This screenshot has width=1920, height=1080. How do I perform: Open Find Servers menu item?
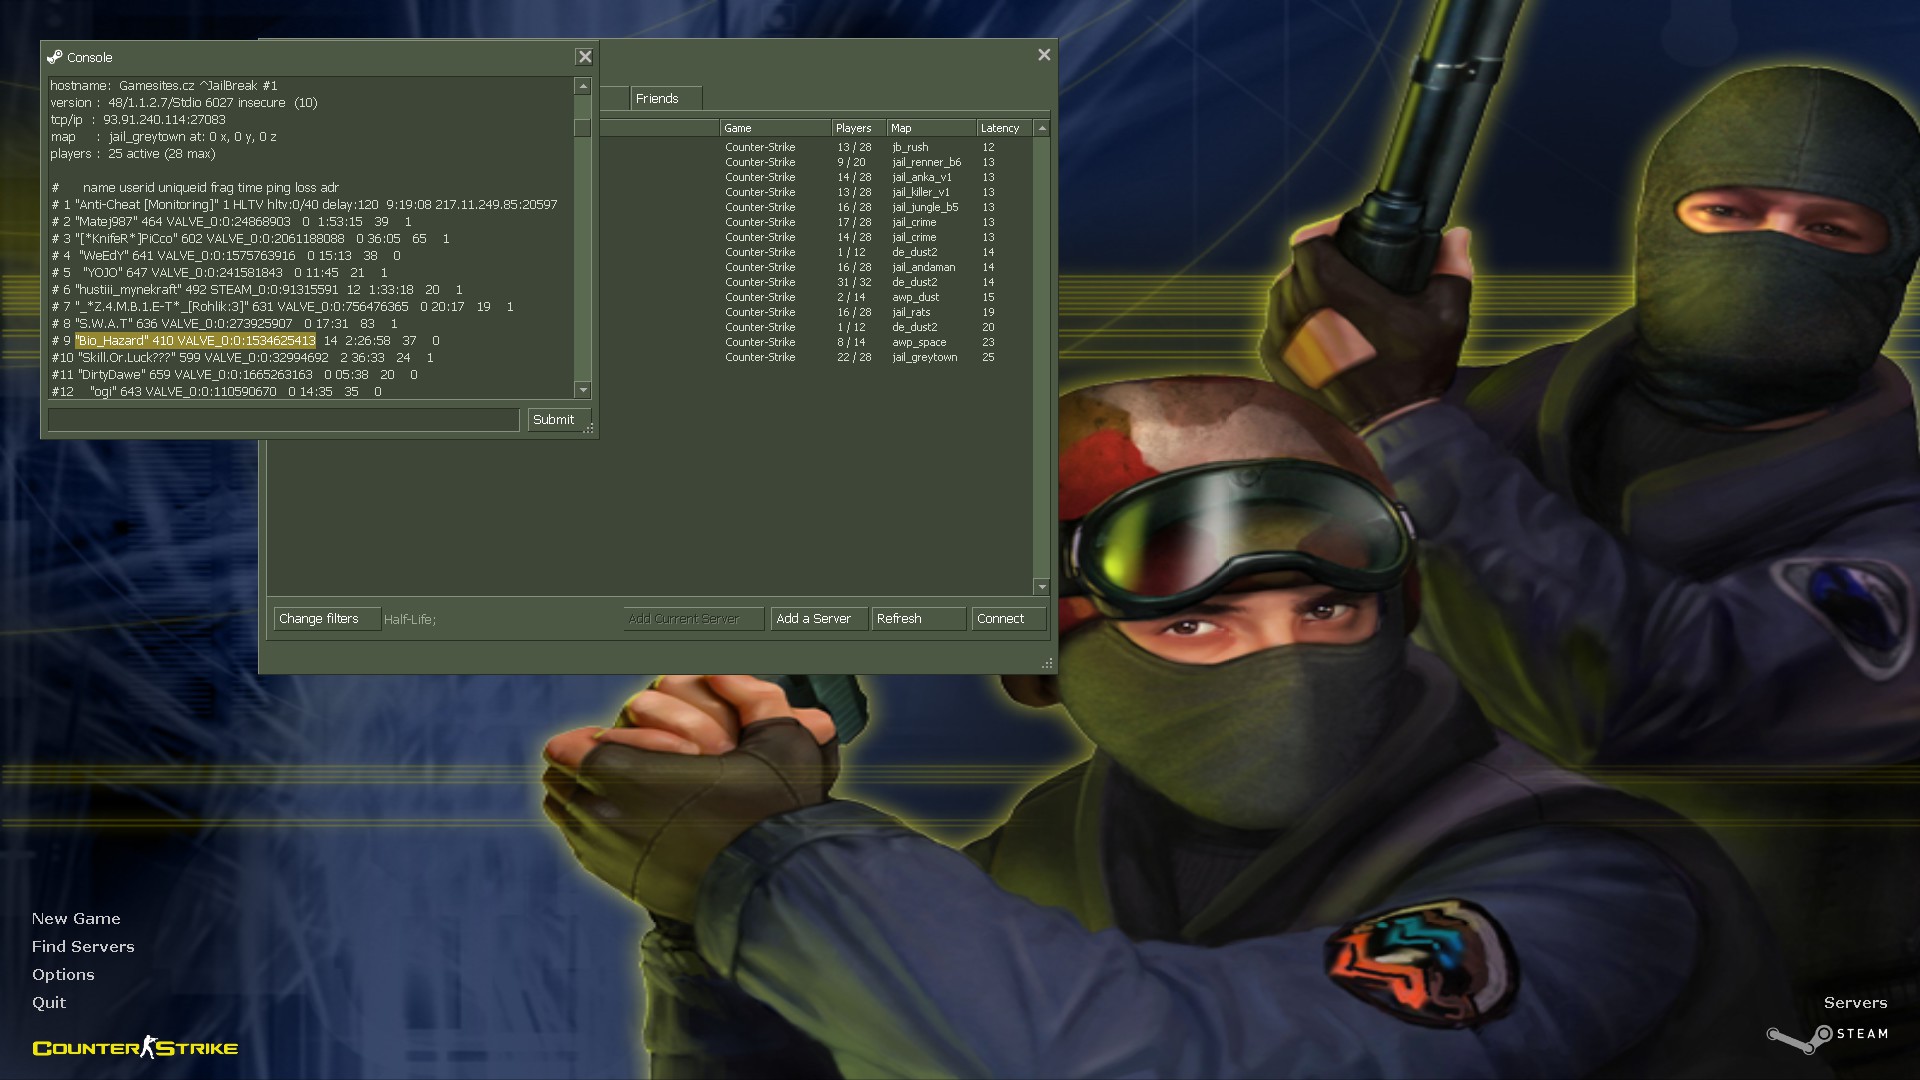83,946
